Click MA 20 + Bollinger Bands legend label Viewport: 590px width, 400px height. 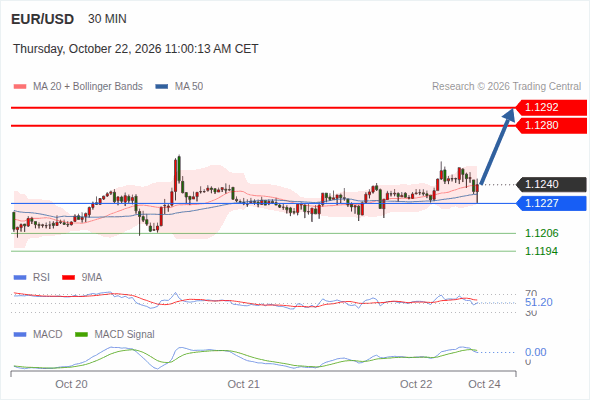click(x=88, y=87)
